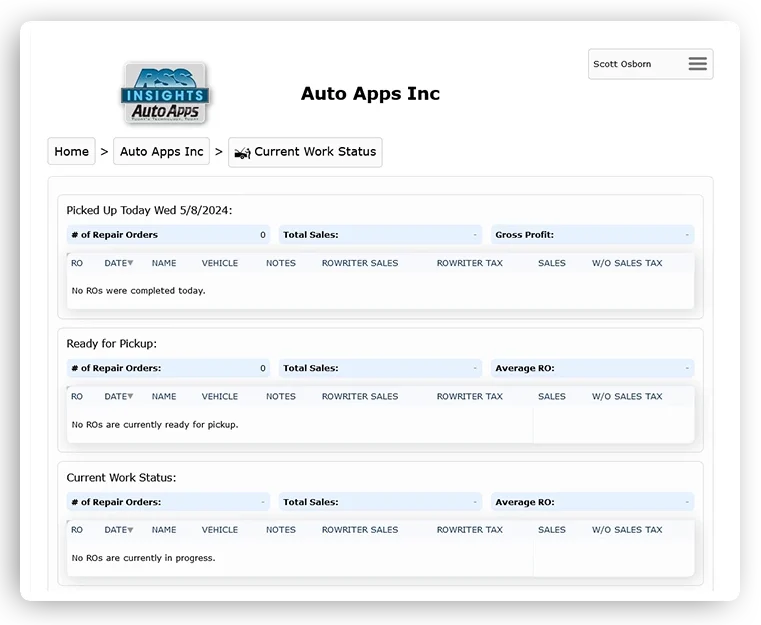Select Total Sales in Ready for Pickup section
Viewport: 761px width, 625px height.
(x=380, y=368)
